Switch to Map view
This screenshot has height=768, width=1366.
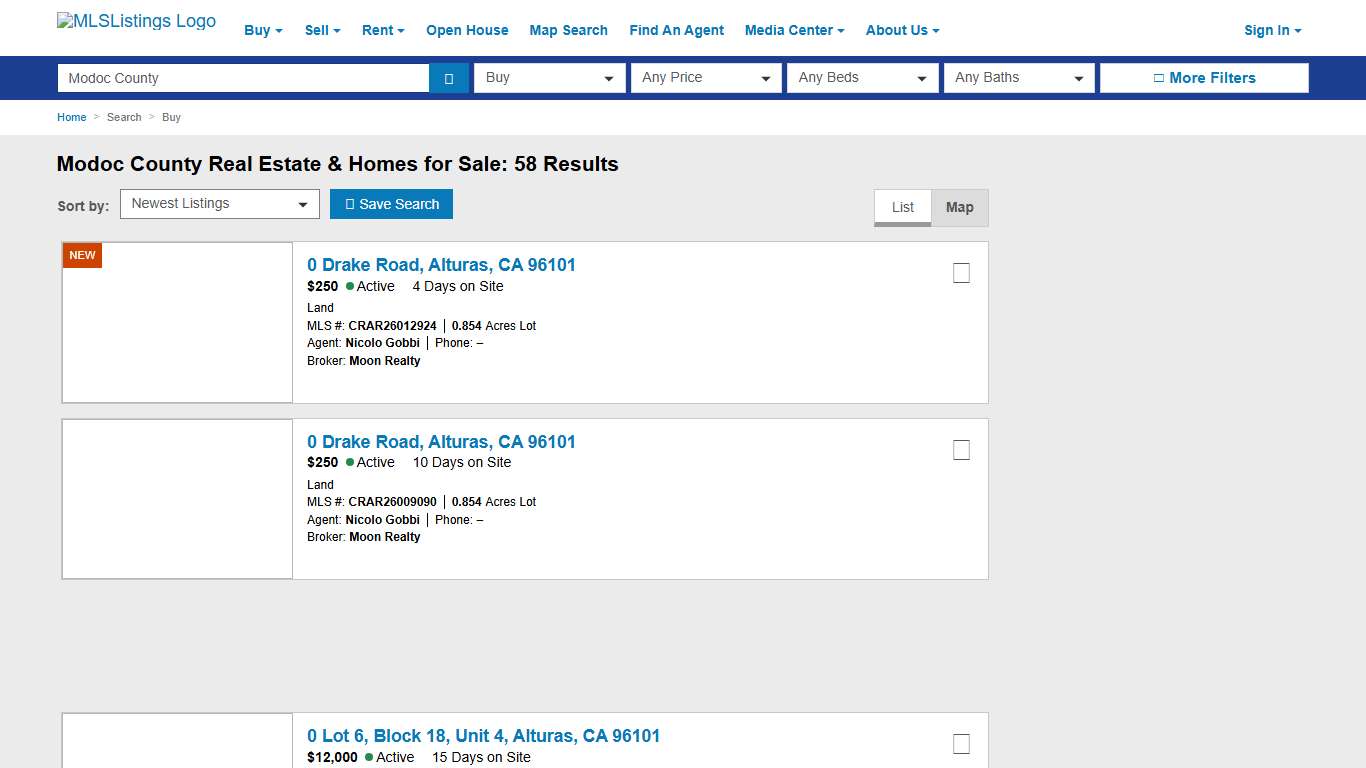click(x=959, y=207)
